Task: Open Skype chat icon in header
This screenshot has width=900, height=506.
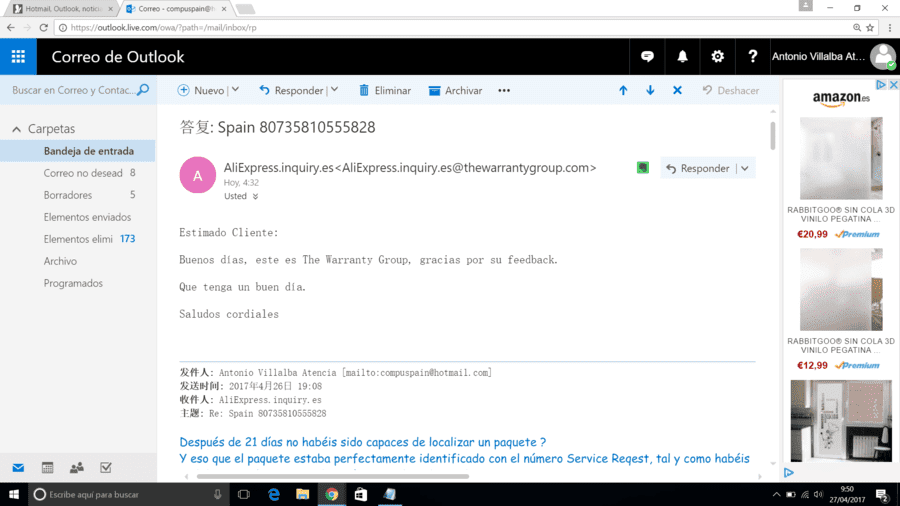Action: coord(647,56)
